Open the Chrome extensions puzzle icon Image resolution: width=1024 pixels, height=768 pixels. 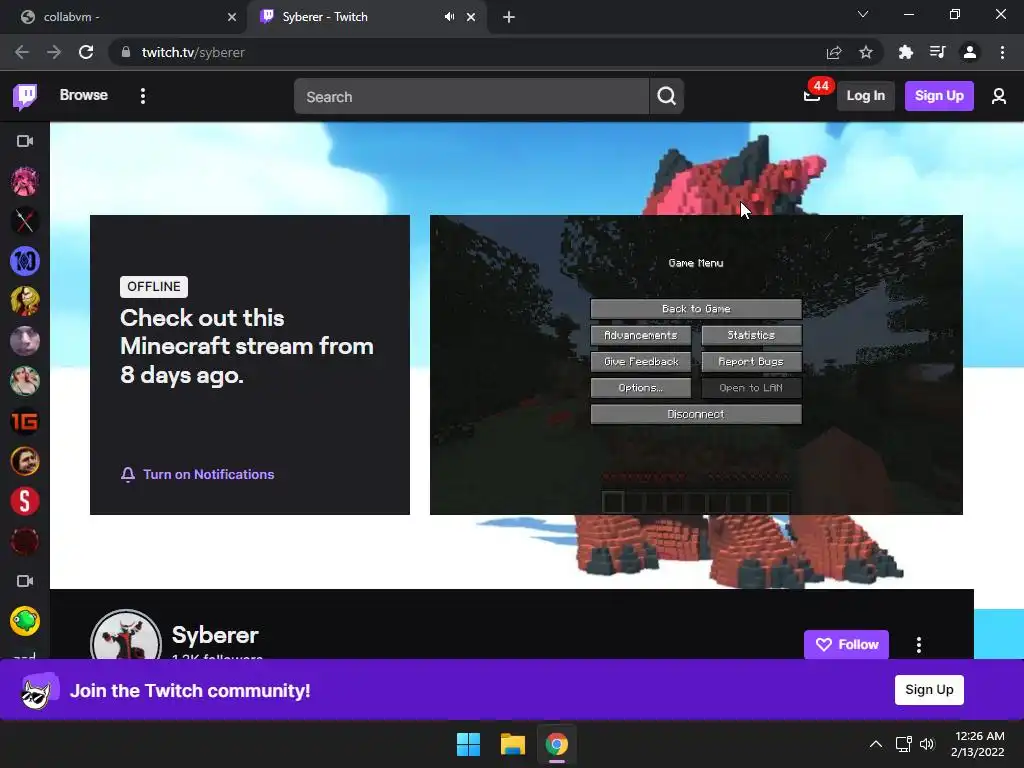(x=906, y=52)
